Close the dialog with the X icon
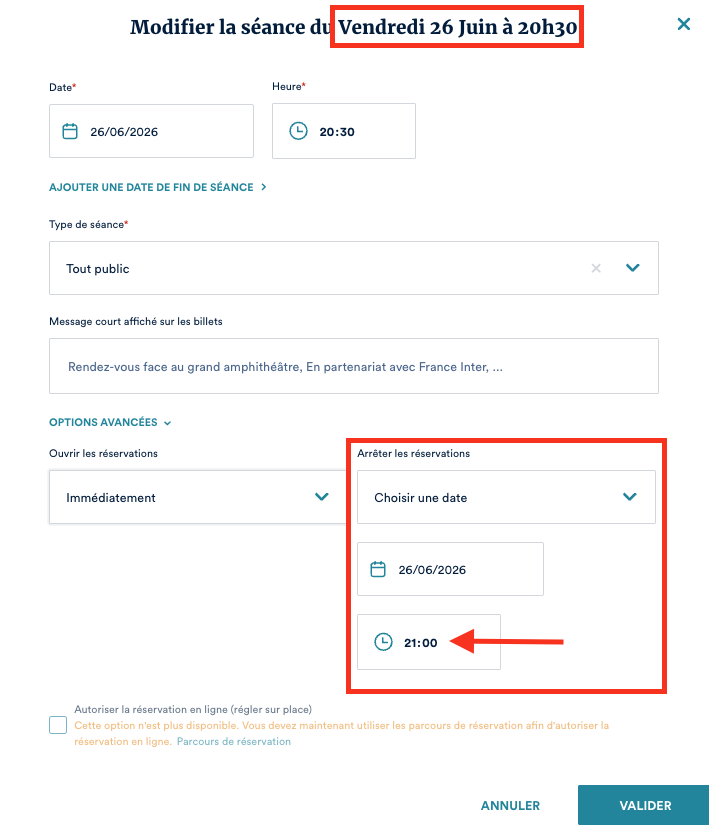This screenshot has height=825, width=709. pyautogui.click(x=684, y=24)
